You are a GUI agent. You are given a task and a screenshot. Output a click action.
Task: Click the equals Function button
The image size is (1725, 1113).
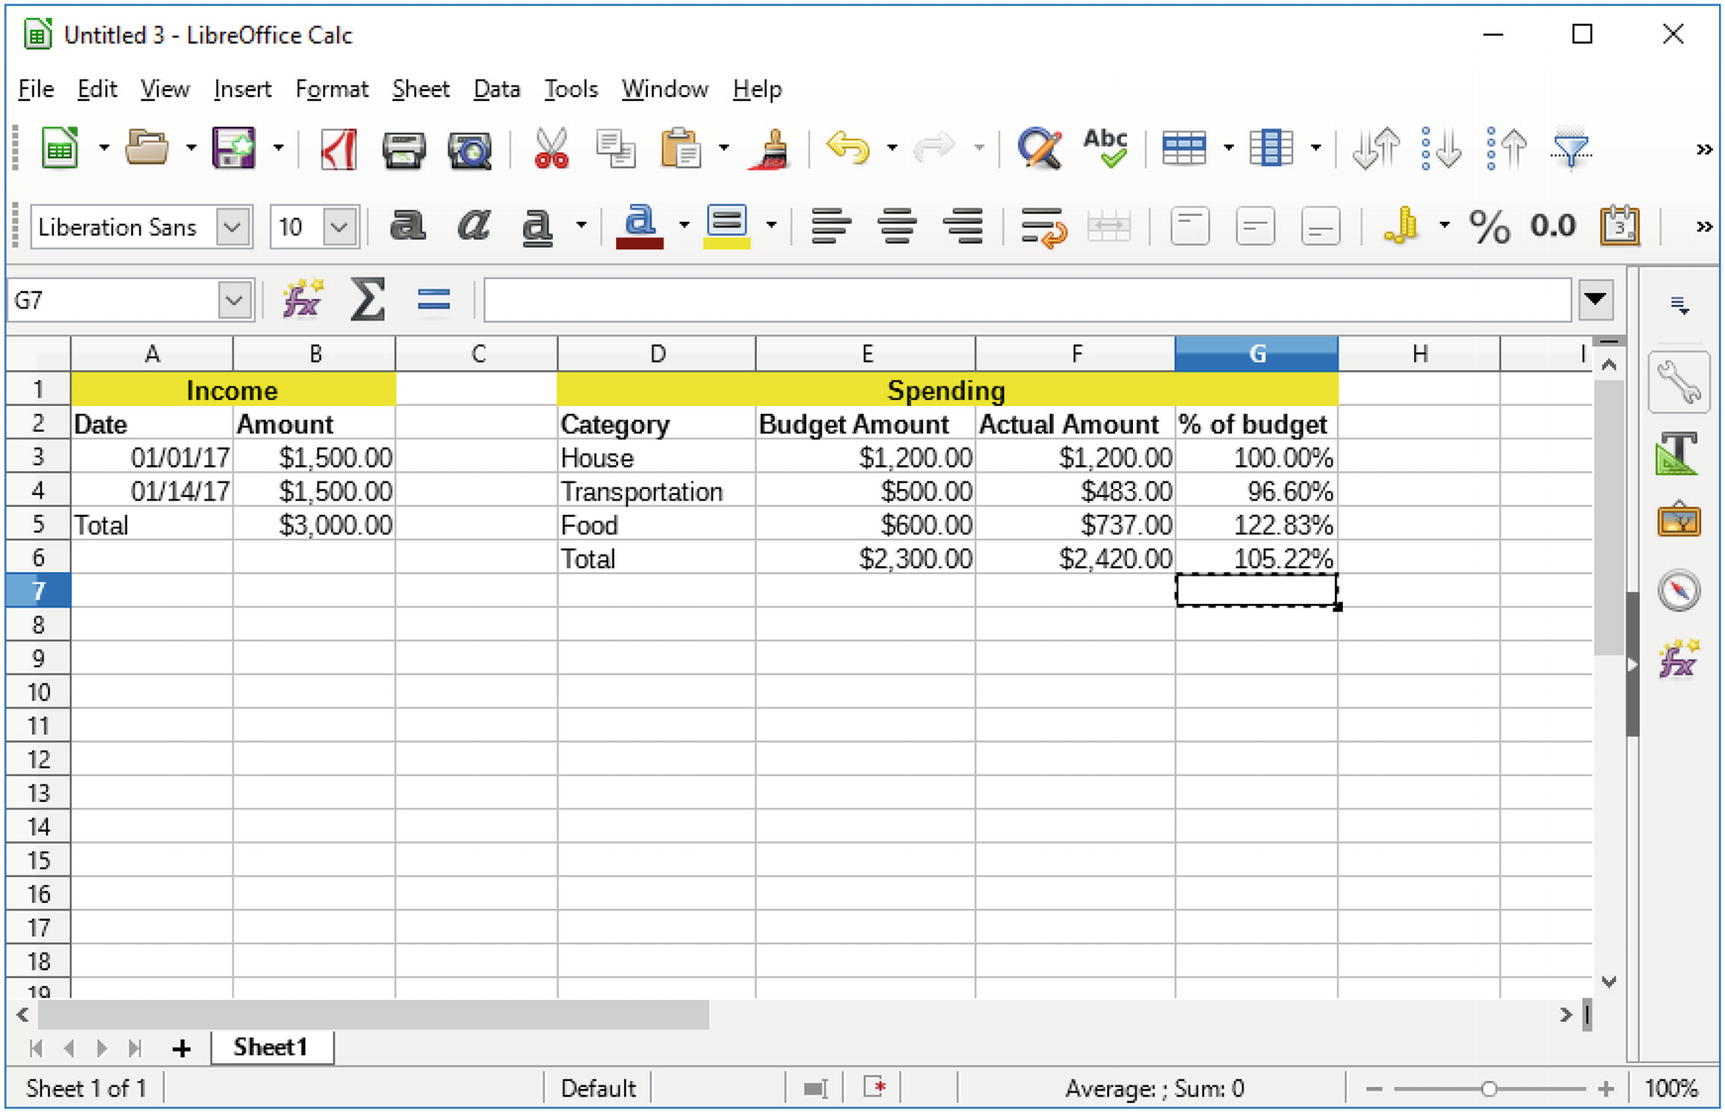pyautogui.click(x=434, y=299)
